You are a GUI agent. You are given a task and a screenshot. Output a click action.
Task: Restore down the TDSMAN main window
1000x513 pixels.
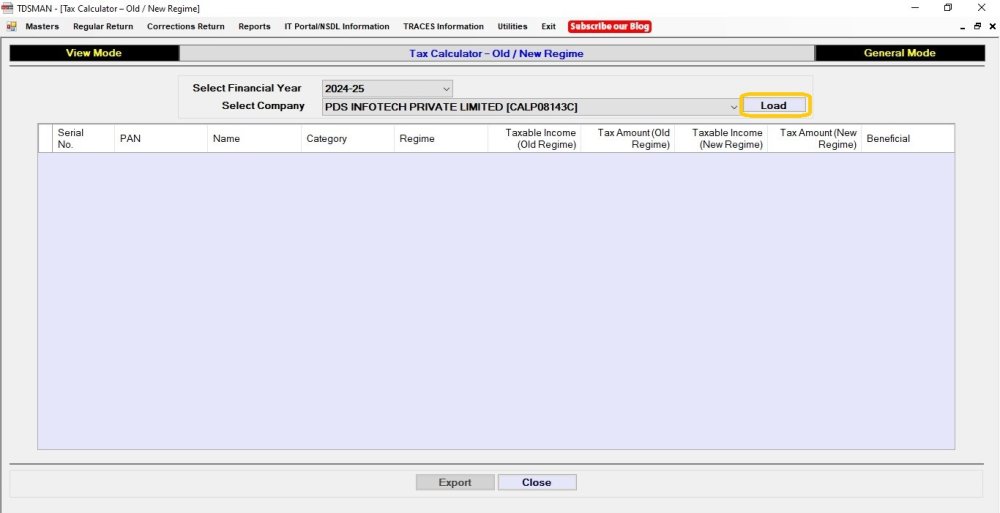coord(948,8)
